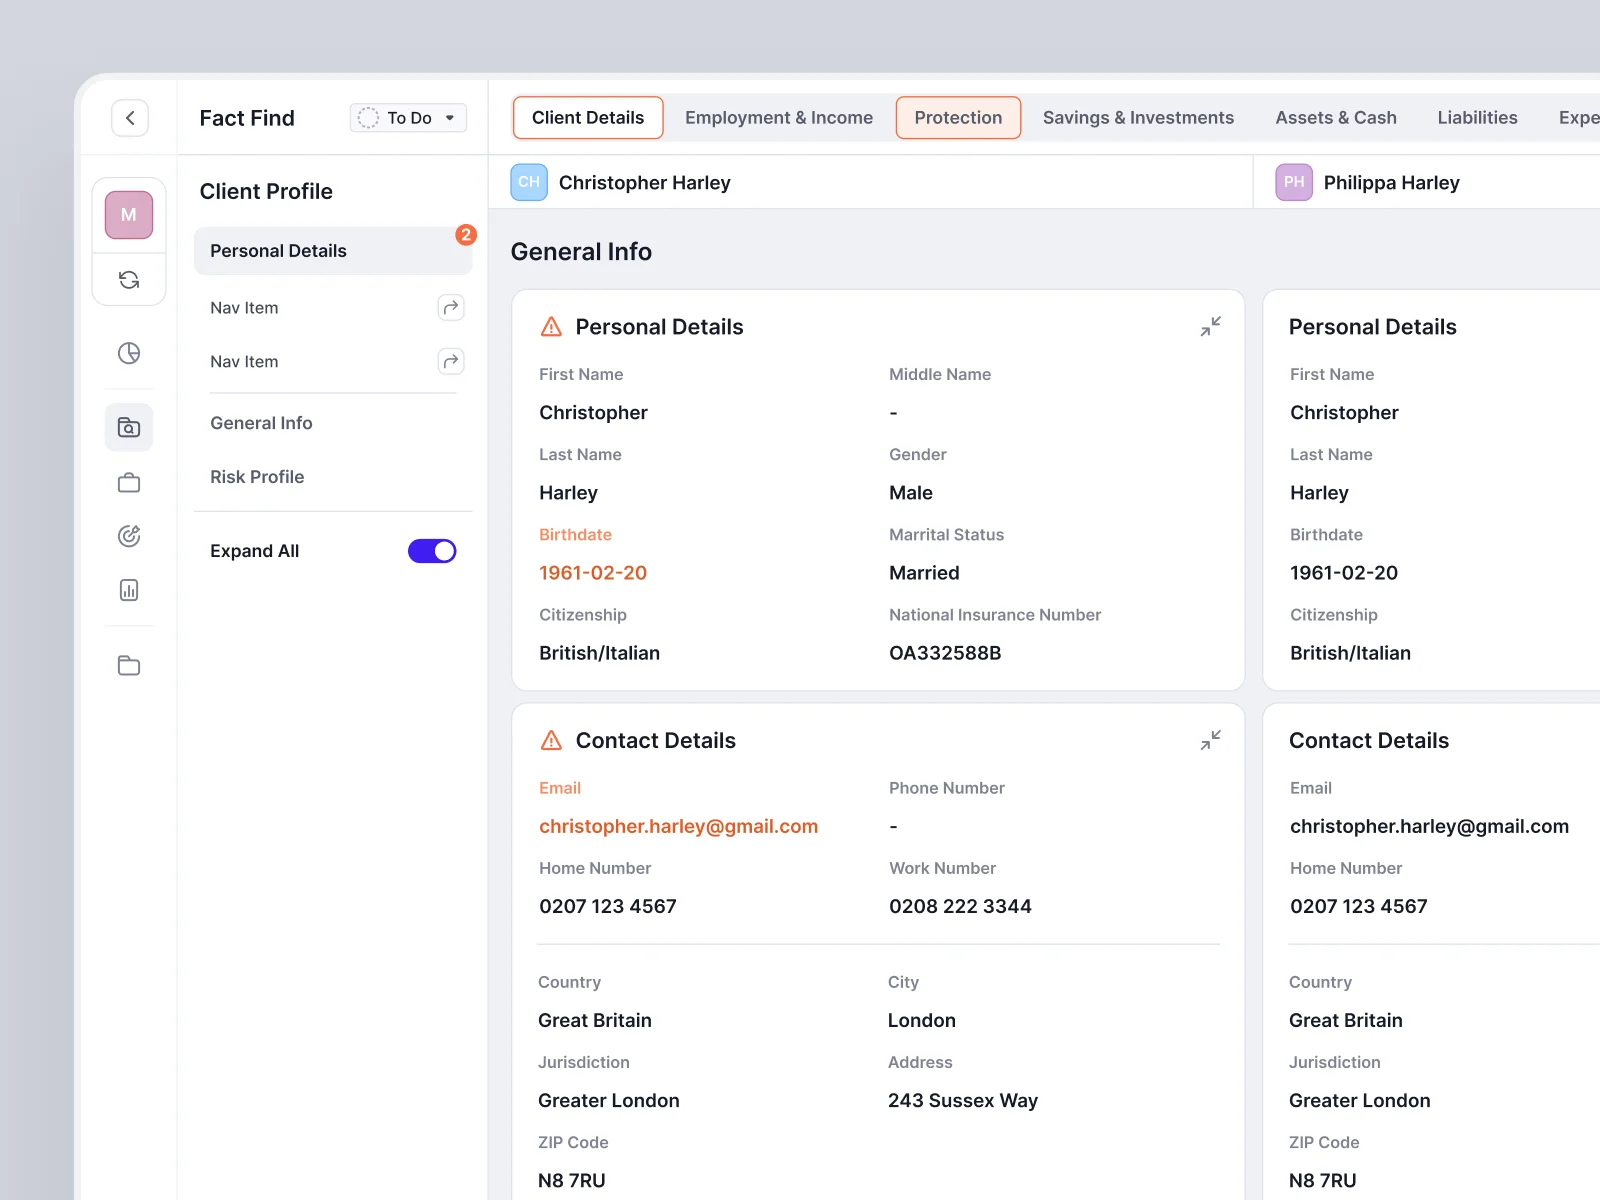Click Jurisdiction value in Christopher's Contact Details

click(x=609, y=1100)
